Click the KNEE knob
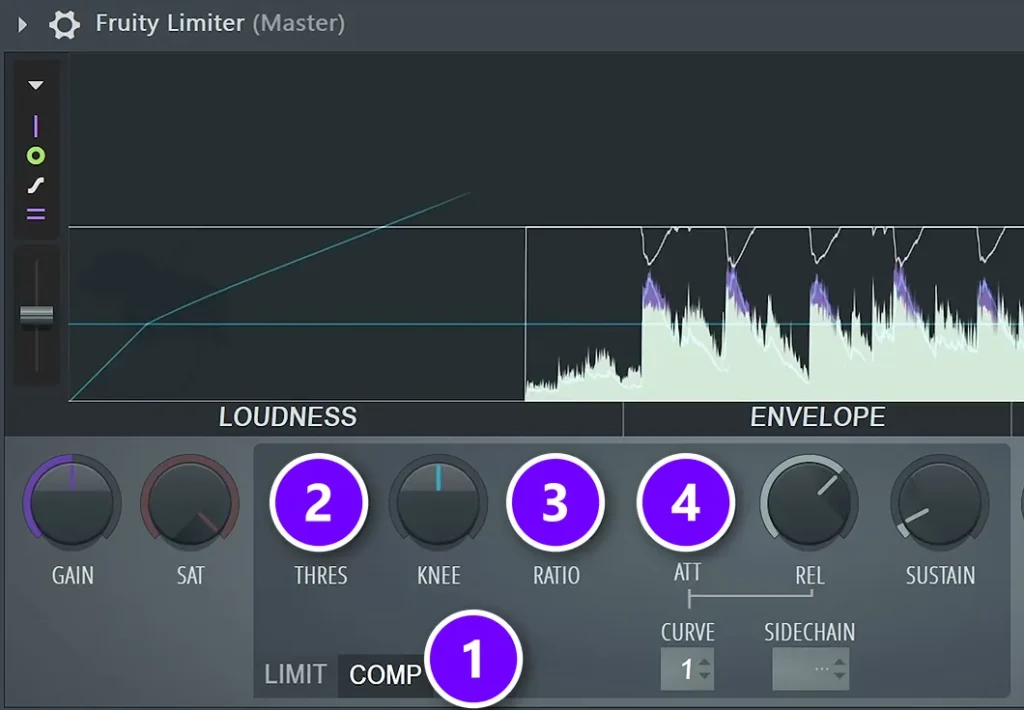 (438, 502)
